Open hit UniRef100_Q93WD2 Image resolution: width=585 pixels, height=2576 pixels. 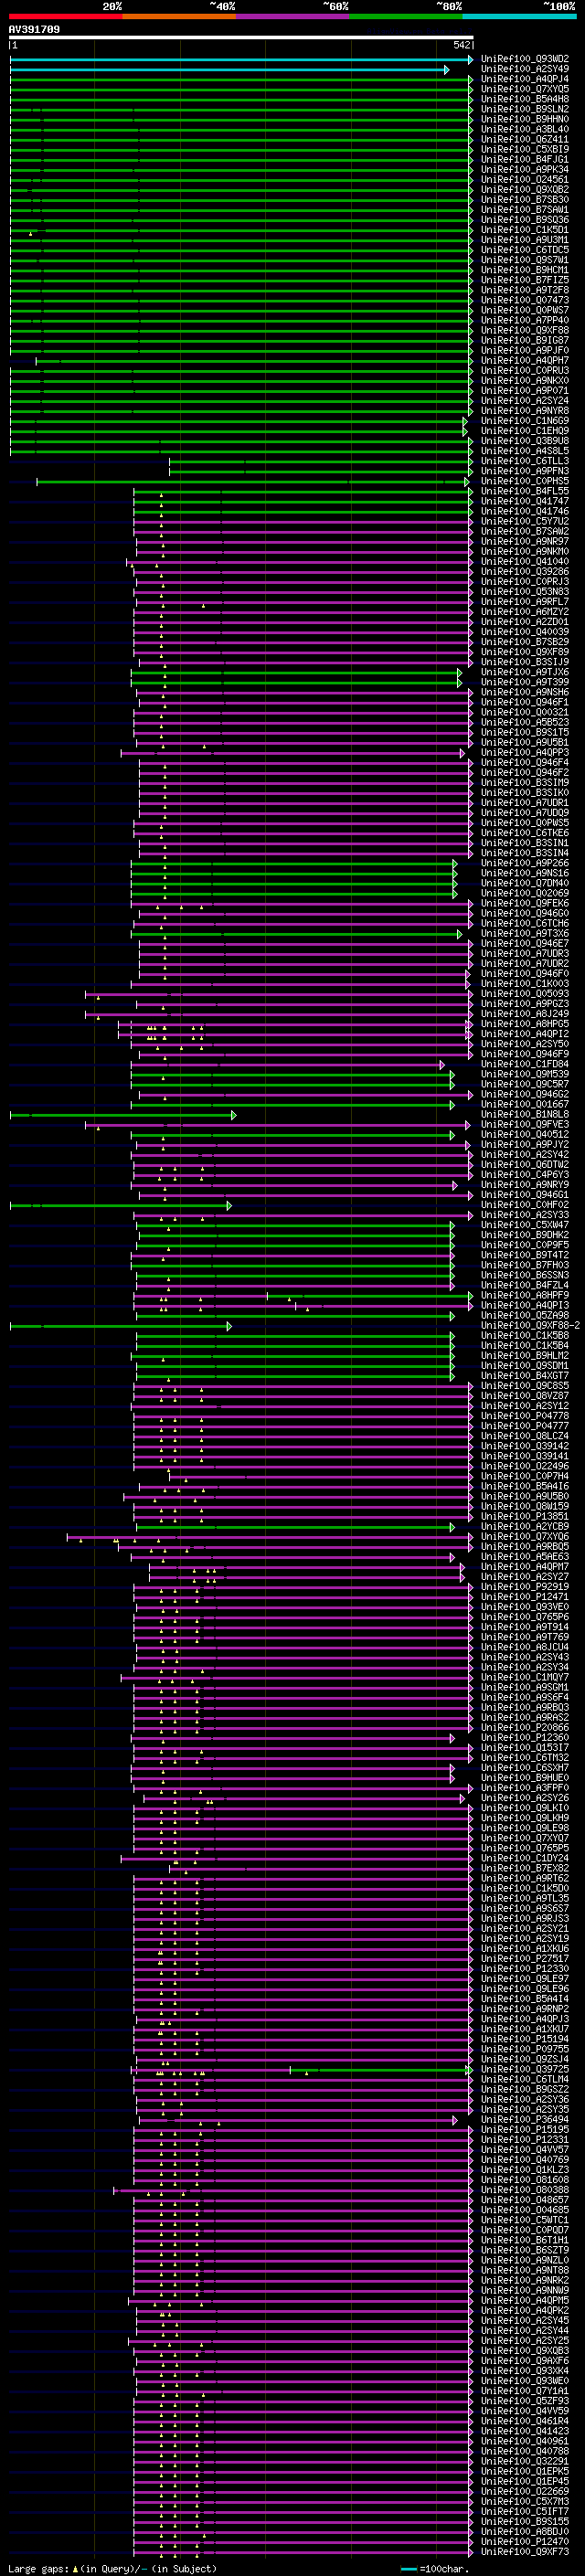525,59
